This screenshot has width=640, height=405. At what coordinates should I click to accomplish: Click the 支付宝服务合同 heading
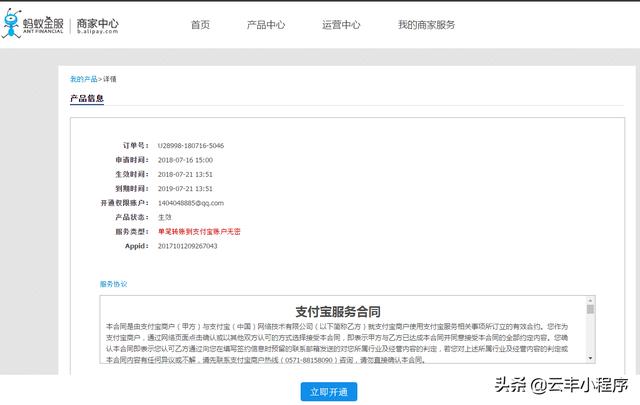click(x=338, y=312)
